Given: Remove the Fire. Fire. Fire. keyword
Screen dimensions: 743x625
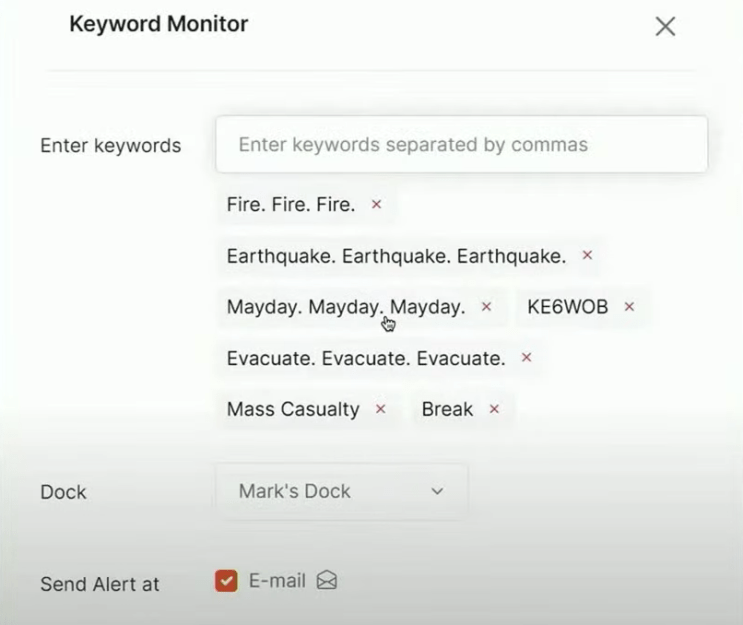Looking at the screenshot, I should pos(377,204).
